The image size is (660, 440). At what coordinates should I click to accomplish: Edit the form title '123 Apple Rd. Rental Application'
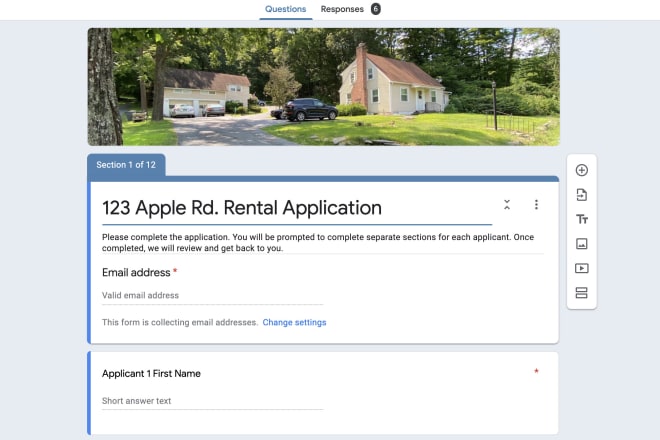[x=297, y=208]
